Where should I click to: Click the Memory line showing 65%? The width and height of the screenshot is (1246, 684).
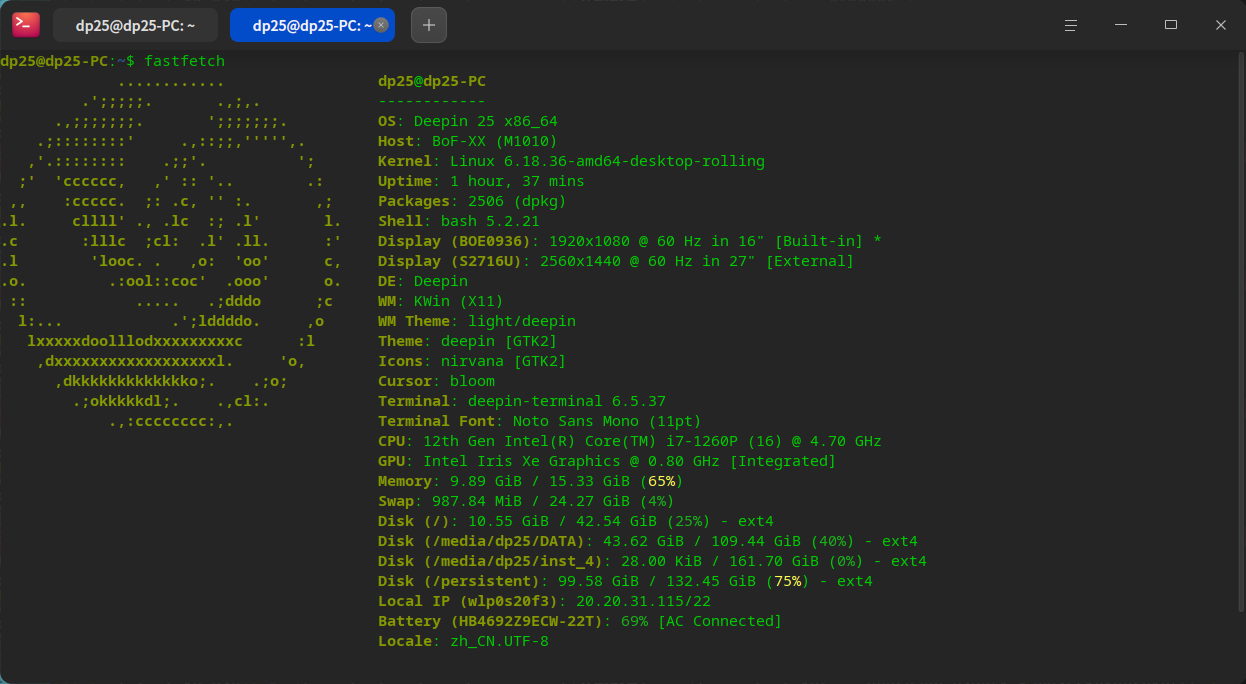coord(531,481)
